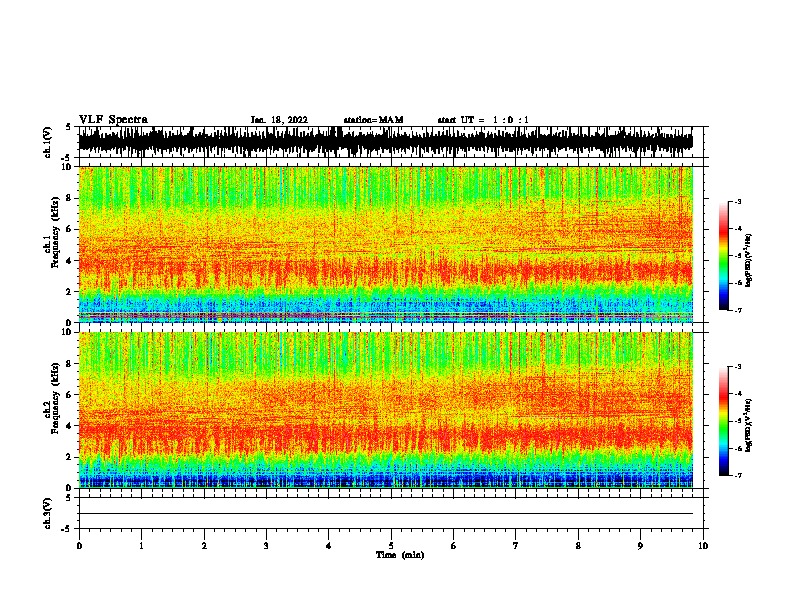Click the time axis tick label "10"

[703, 546]
